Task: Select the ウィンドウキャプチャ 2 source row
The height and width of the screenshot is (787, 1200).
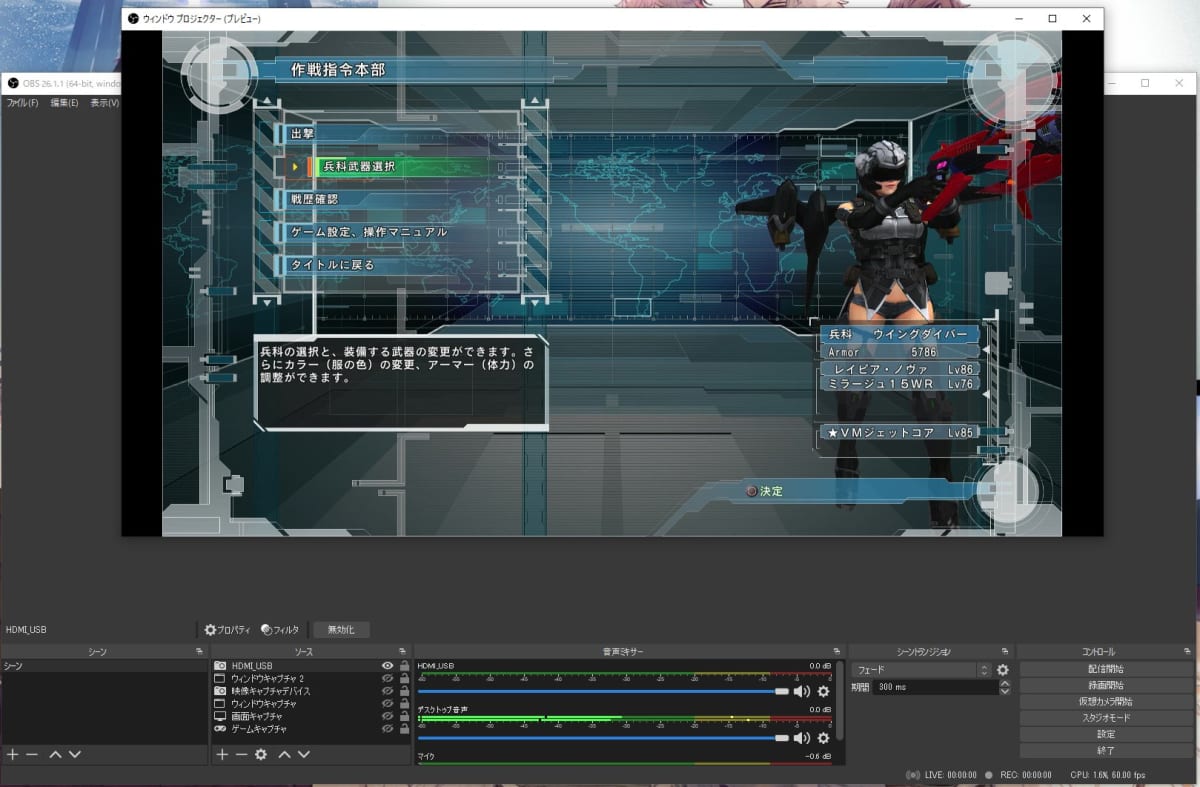Action: 311,678
